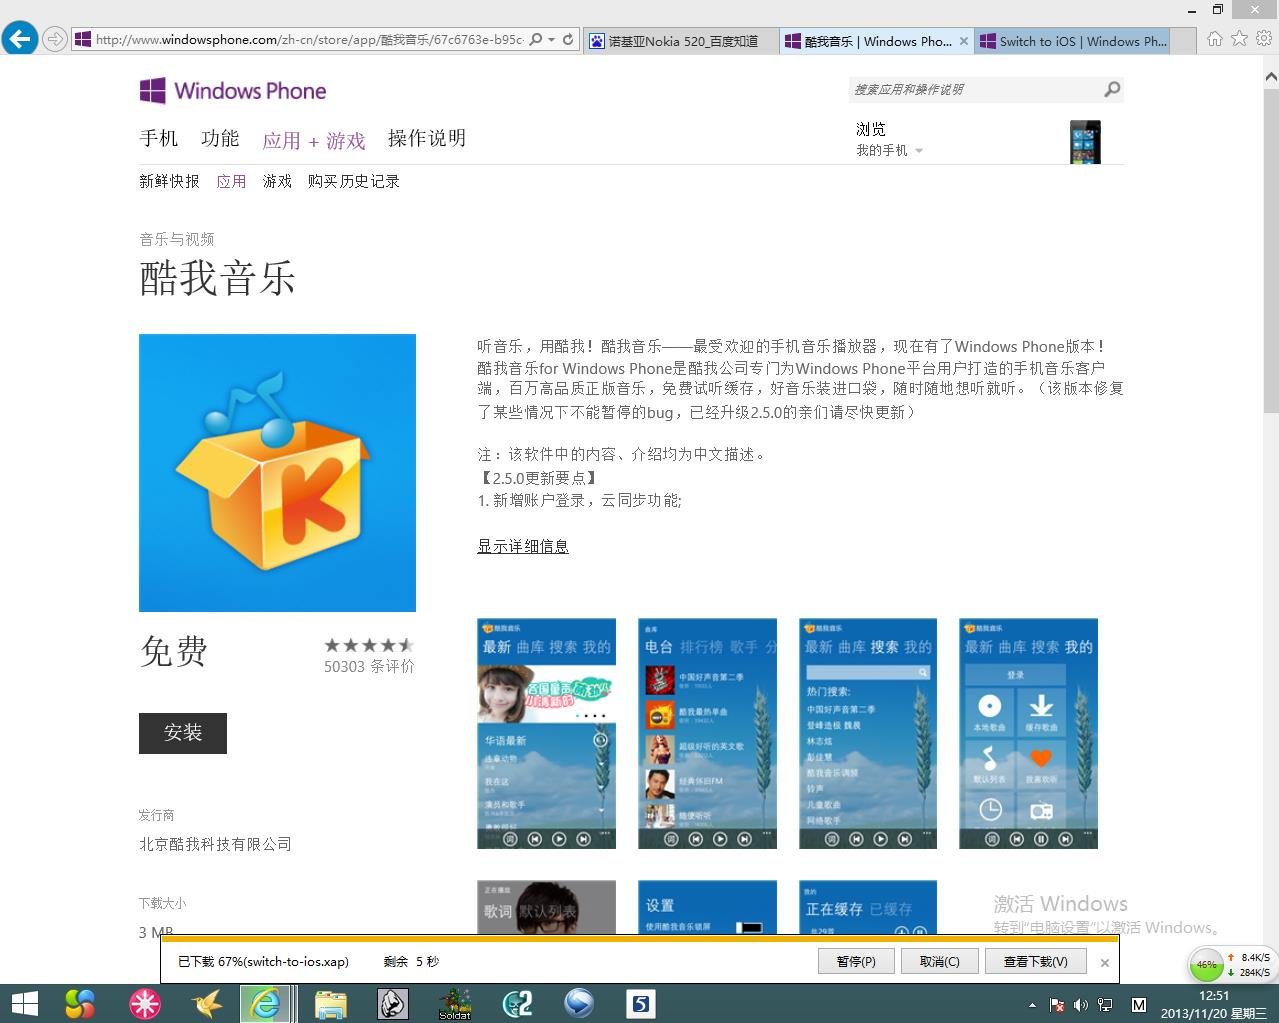Viewport: 1279px width, 1023px height.
Task: Go to 应用 sub-navigation link
Action: (x=231, y=181)
